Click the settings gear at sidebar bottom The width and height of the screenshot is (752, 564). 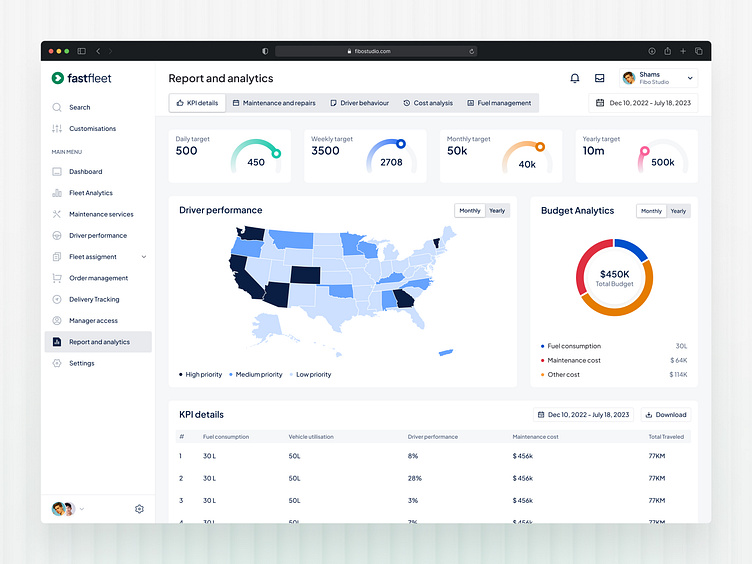(139, 509)
